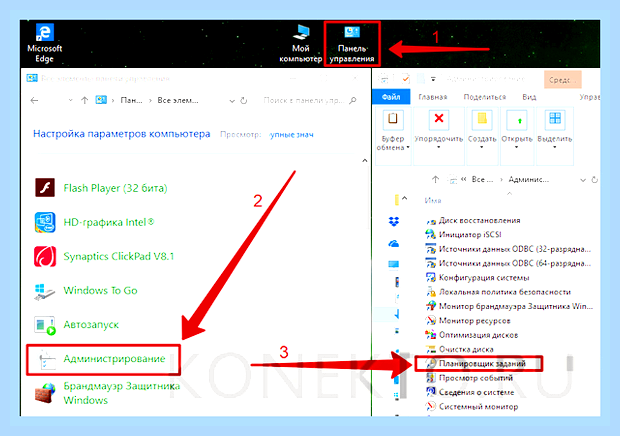Open the Панель управления desktop icon
The image size is (620, 436).
(x=352, y=43)
